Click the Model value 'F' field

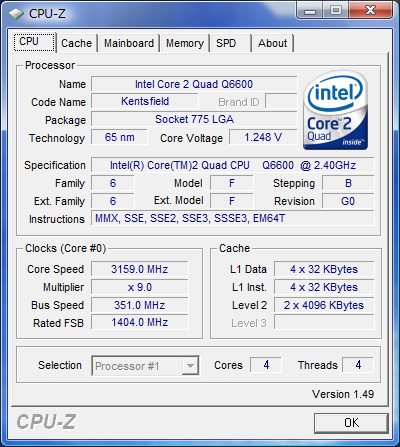click(232, 183)
